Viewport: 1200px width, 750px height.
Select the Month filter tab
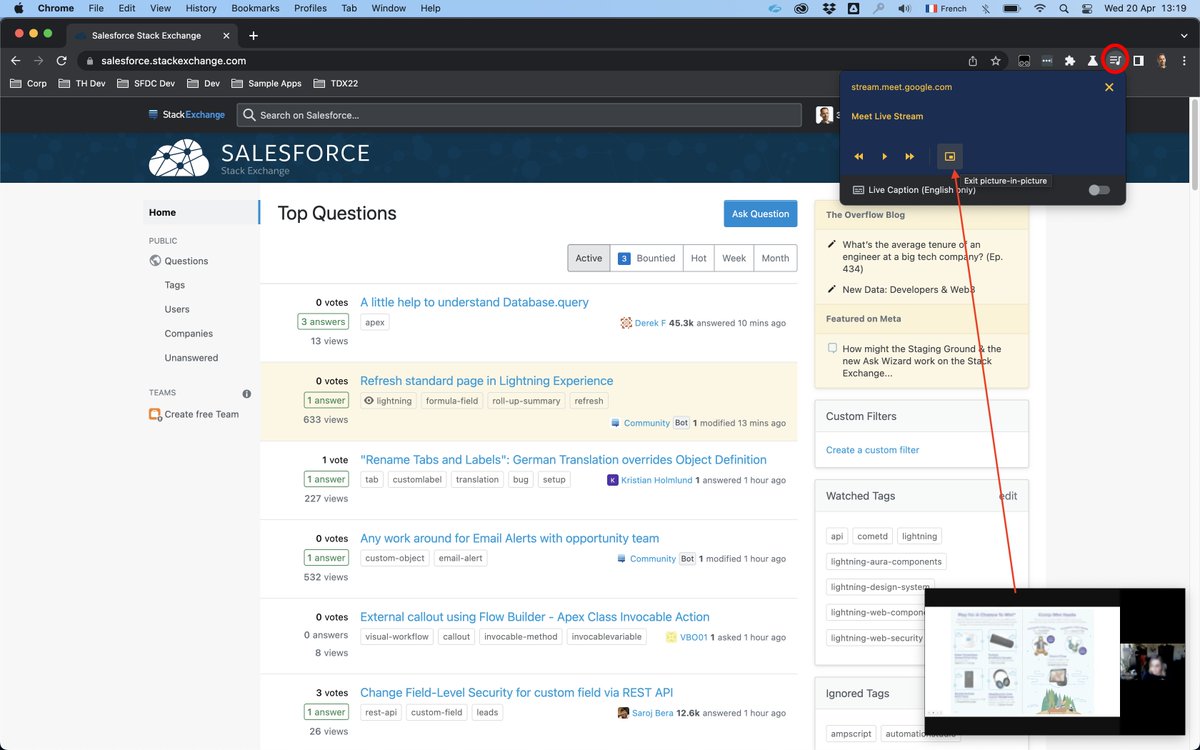(x=775, y=258)
